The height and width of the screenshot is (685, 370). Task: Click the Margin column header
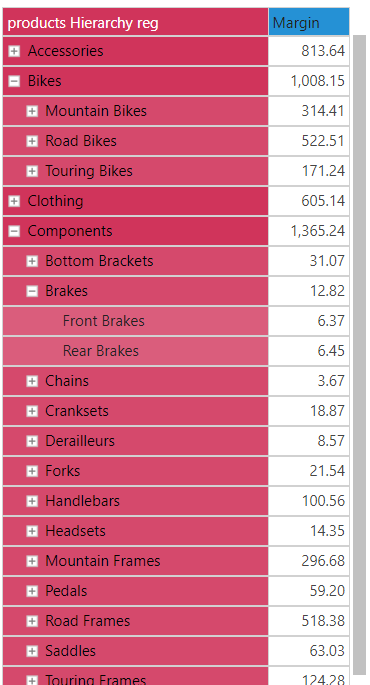coord(309,22)
